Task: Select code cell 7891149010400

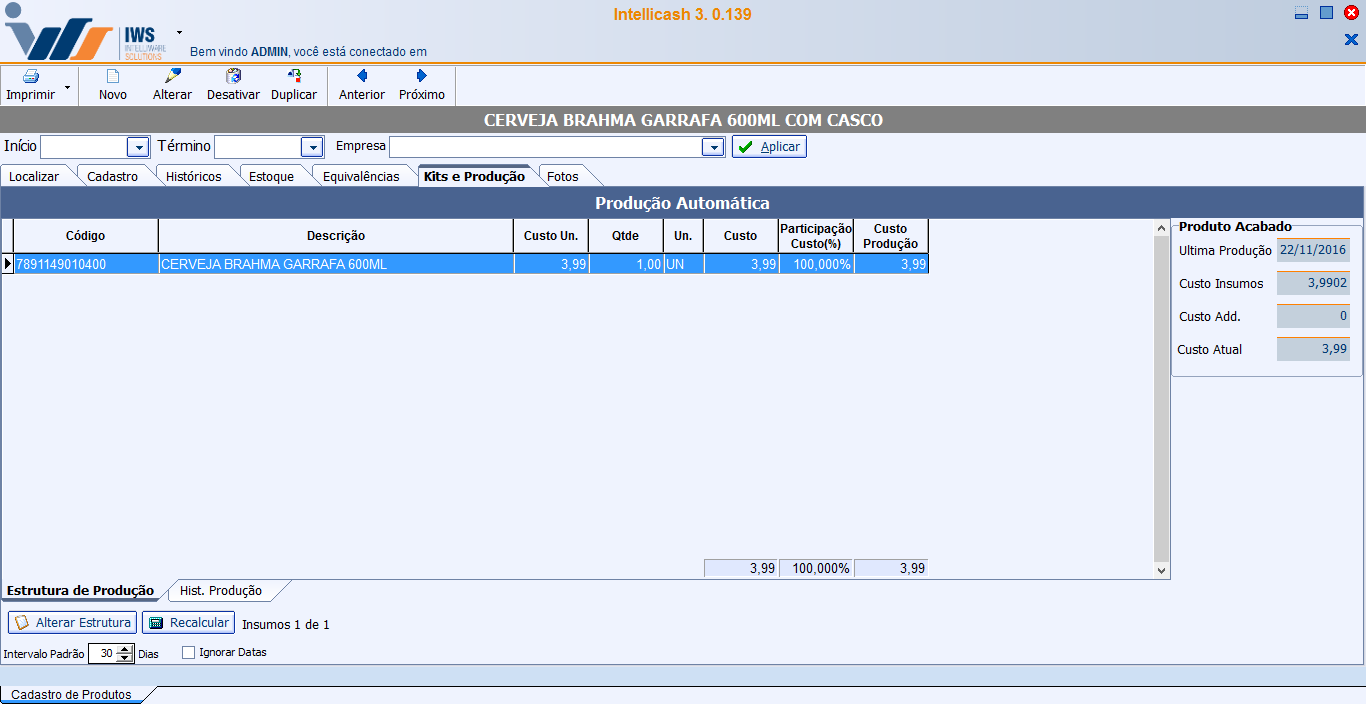Action: point(86,265)
